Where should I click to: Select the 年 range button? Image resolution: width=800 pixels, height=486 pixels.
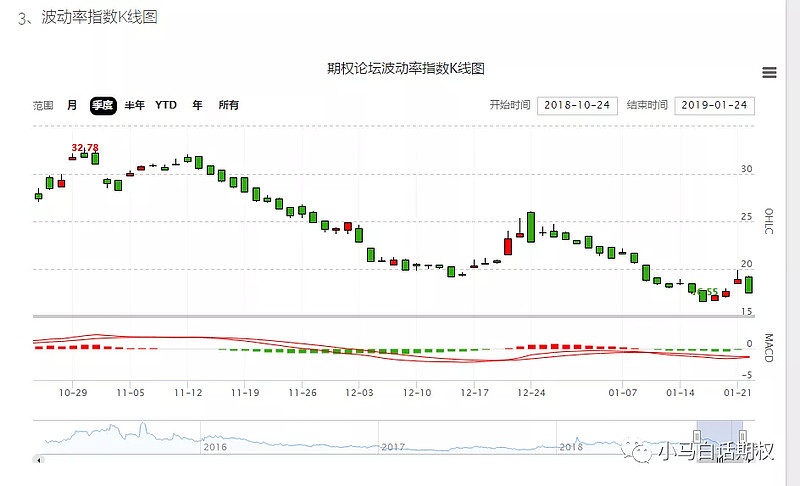[x=197, y=105]
